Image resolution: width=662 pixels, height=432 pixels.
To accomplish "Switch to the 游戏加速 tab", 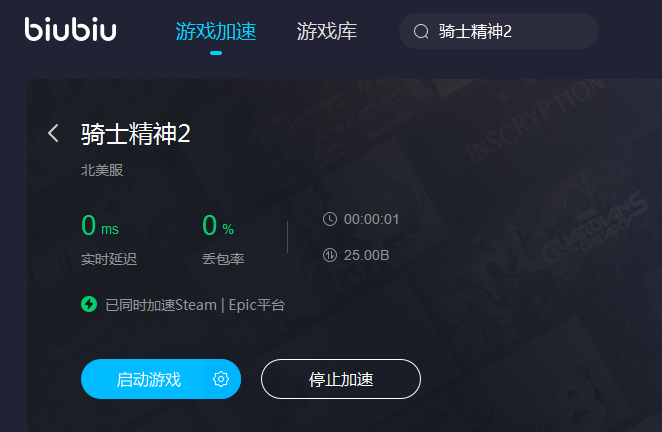I will pos(216,31).
